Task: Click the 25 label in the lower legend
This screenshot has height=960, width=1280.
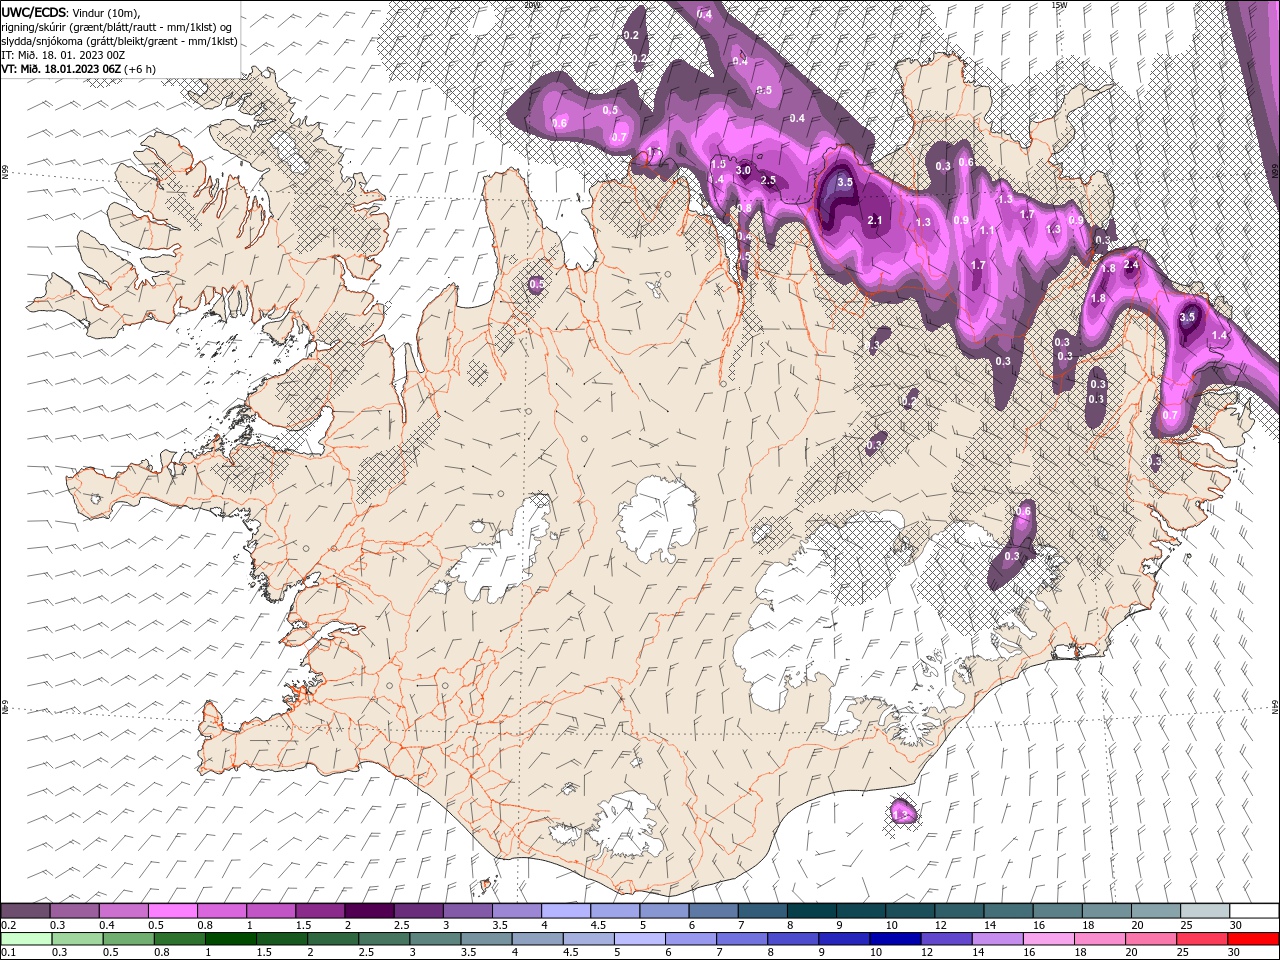Action: (1182, 953)
